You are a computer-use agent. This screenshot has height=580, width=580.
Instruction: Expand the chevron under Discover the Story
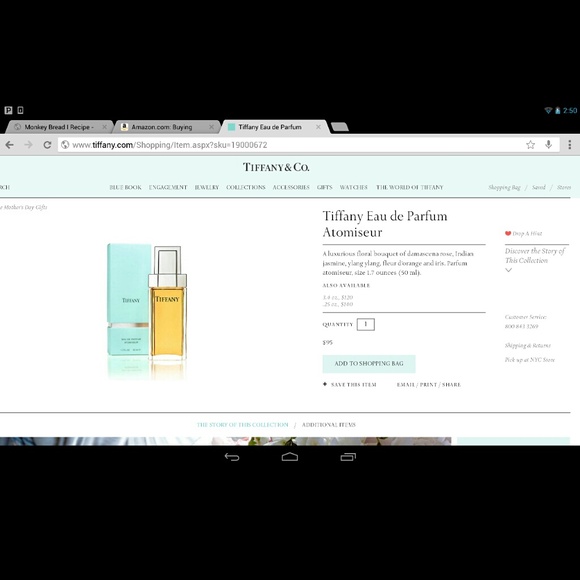pyautogui.click(x=509, y=270)
